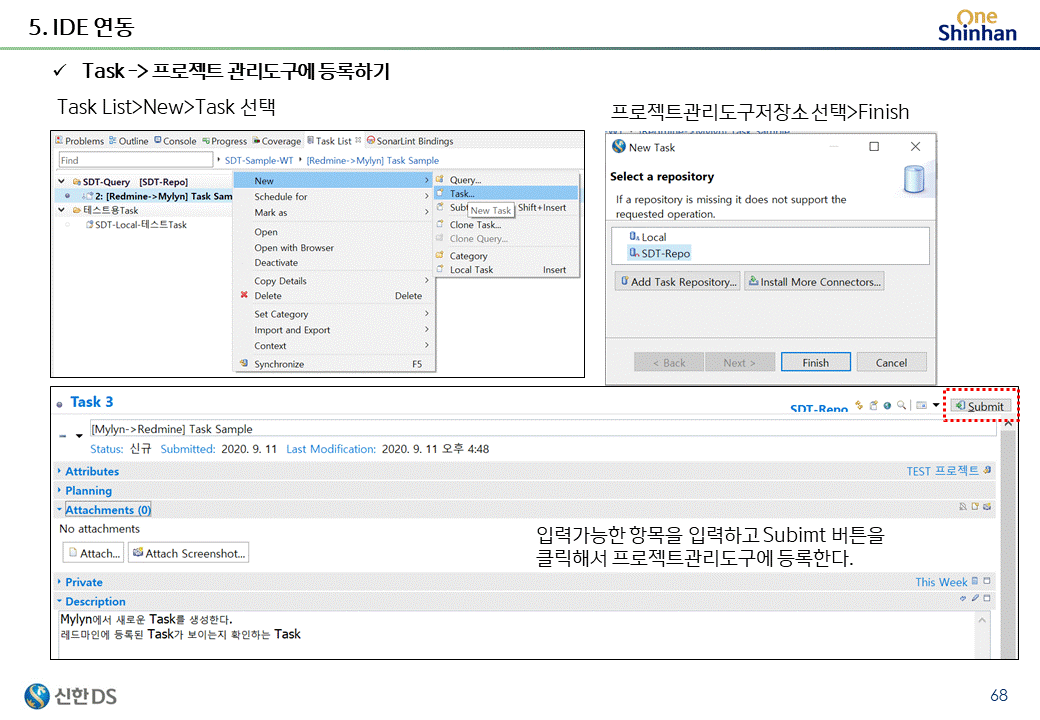The height and width of the screenshot is (720, 1040).
Task: Click the open with web browser globe icon
Action: pos(887,405)
